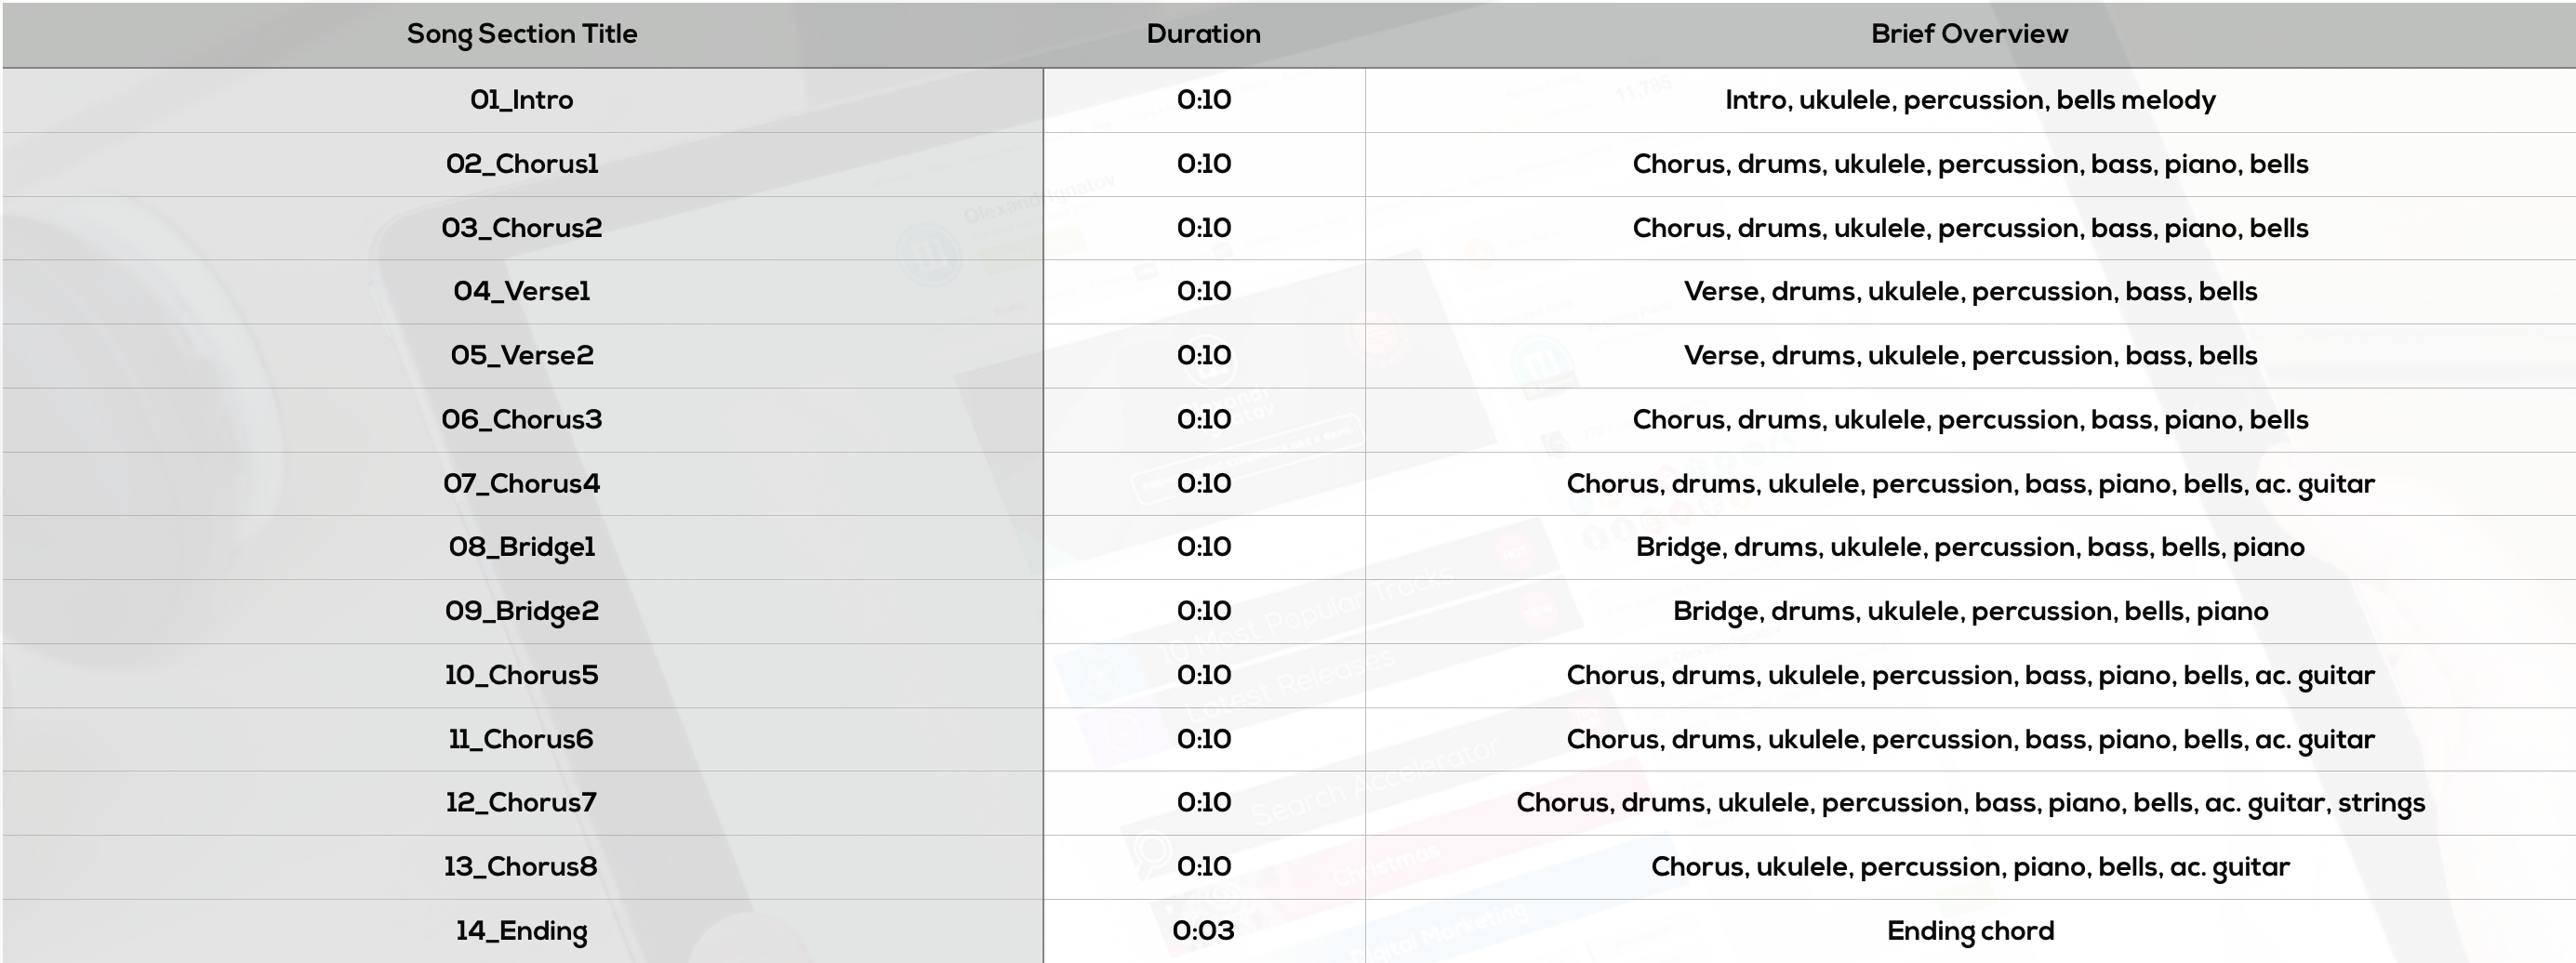Select the '02_Chorus1' section title
The image size is (2576, 963).
(522, 164)
